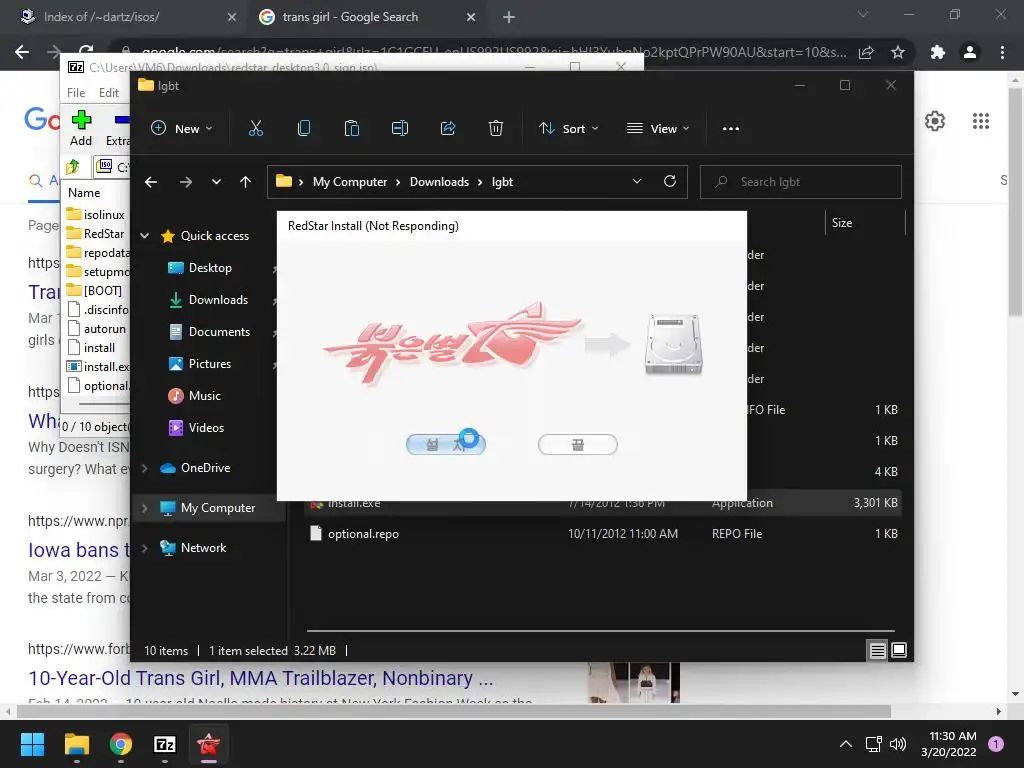Open Windows Start button
The width and height of the screenshot is (1024, 768).
pos(32,744)
